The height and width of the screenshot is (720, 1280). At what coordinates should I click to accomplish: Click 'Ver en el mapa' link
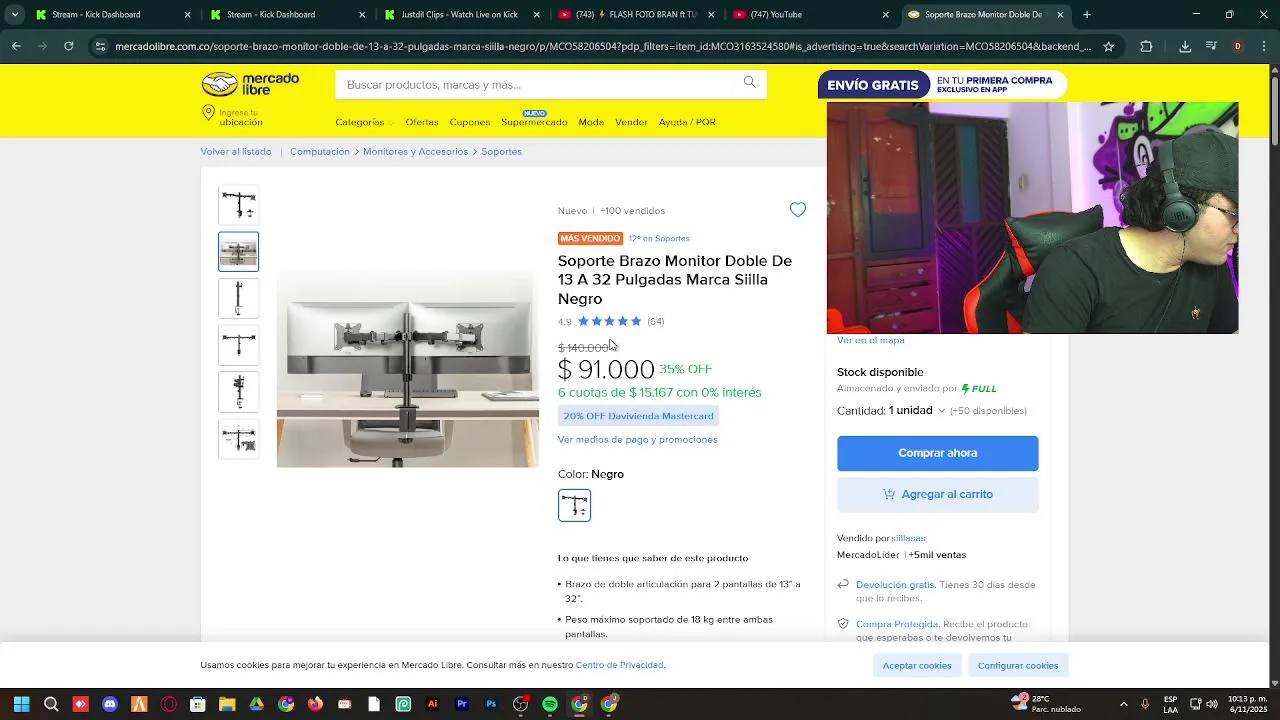click(x=870, y=340)
